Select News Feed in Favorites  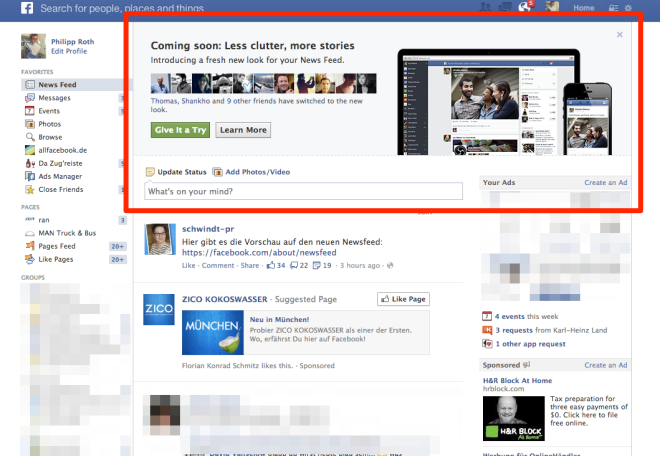tap(76, 85)
